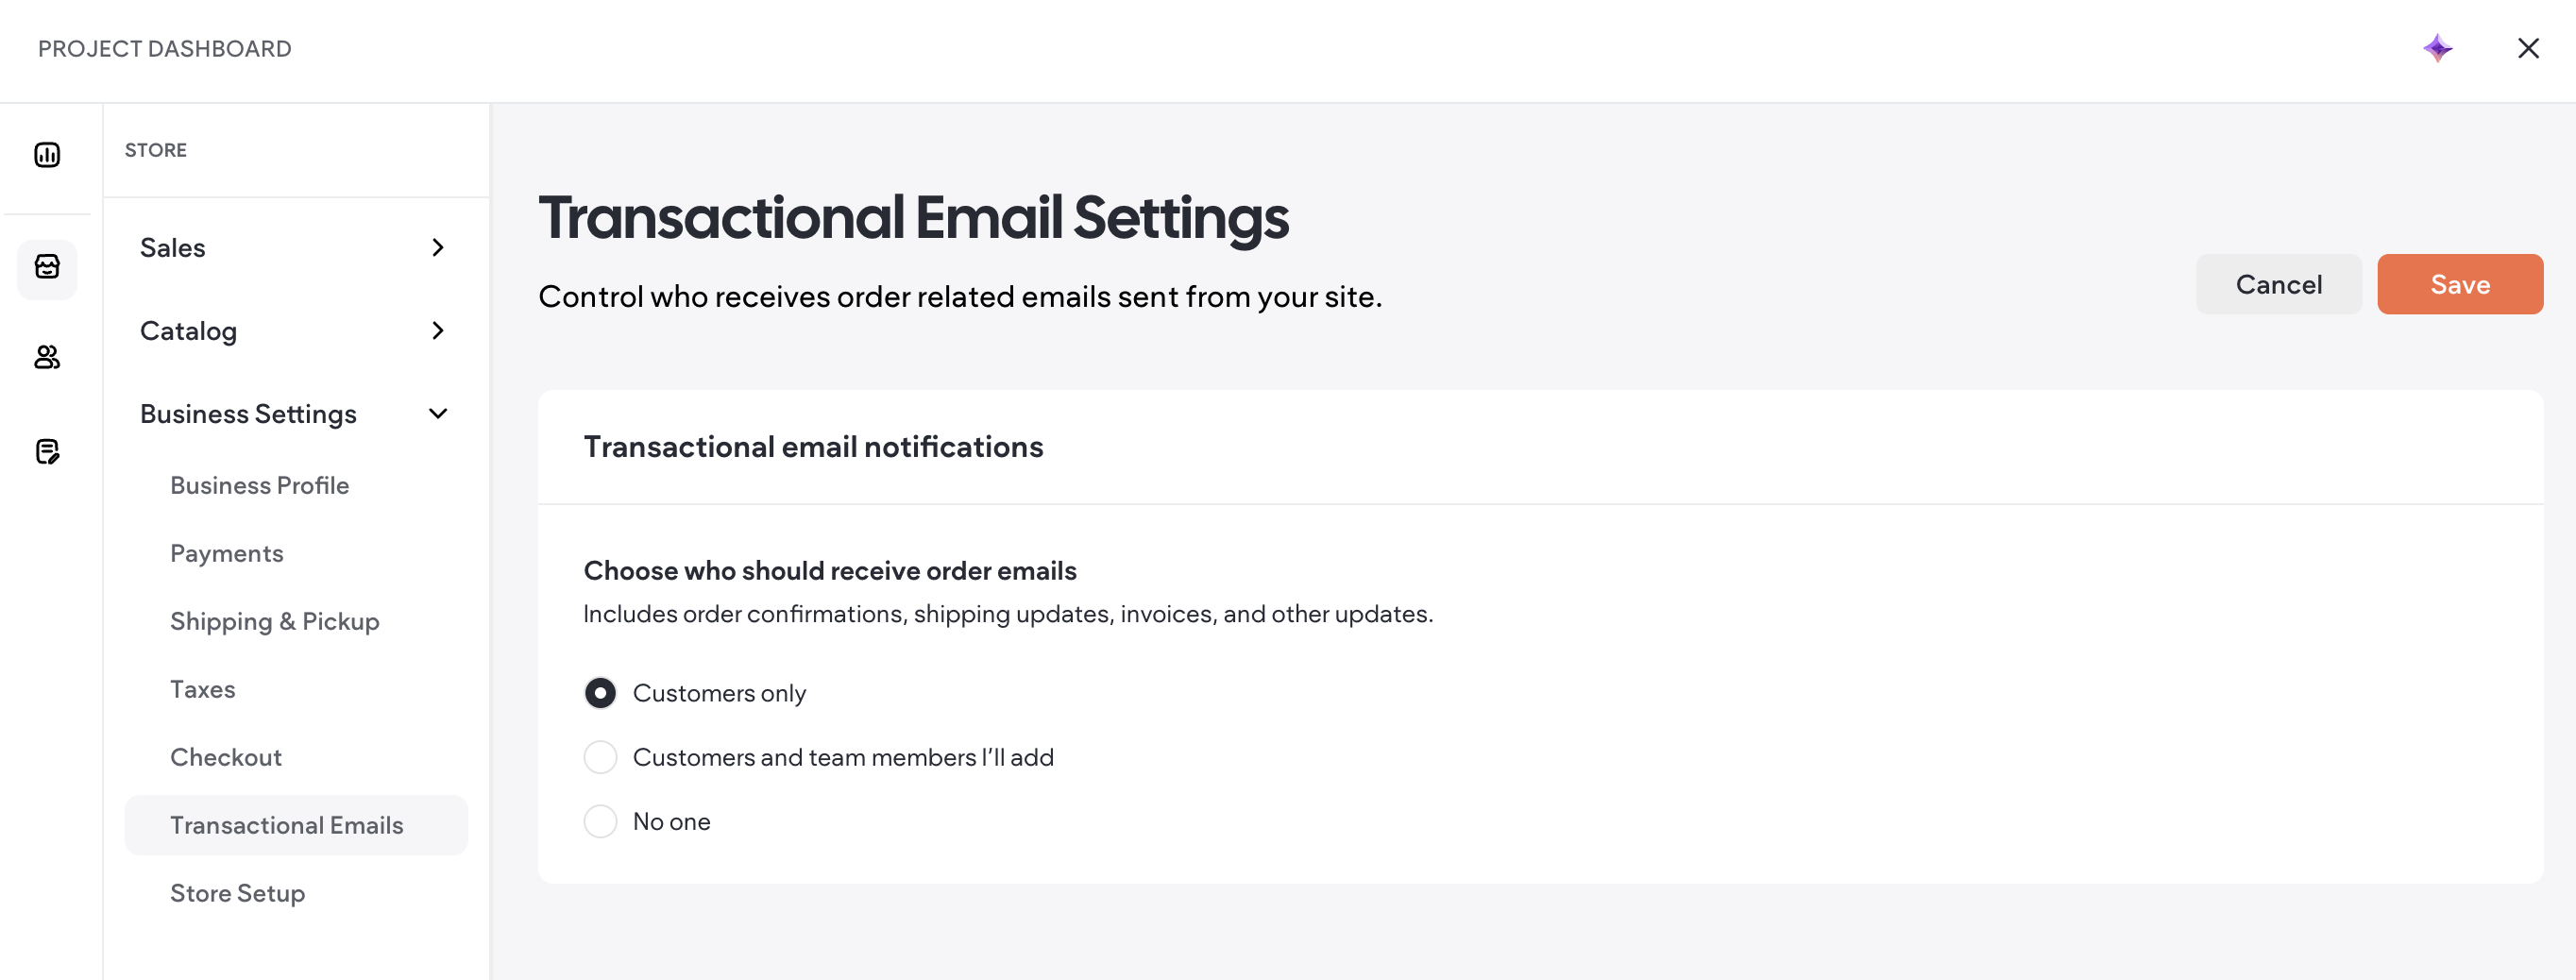Expand the Sales menu chevron

click(438, 247)
